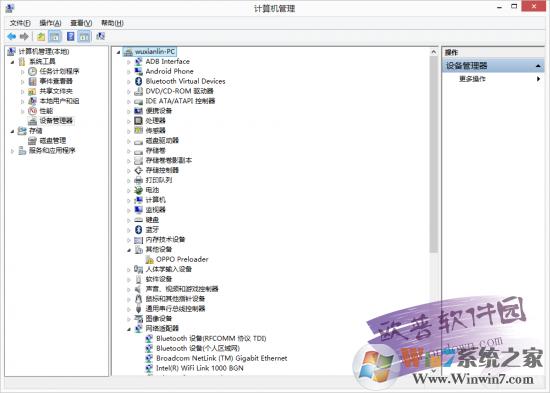Expand the IDE ATA/ATAPI 控制器 node
The height and width of the screenshot is (393, 550).
129,101
